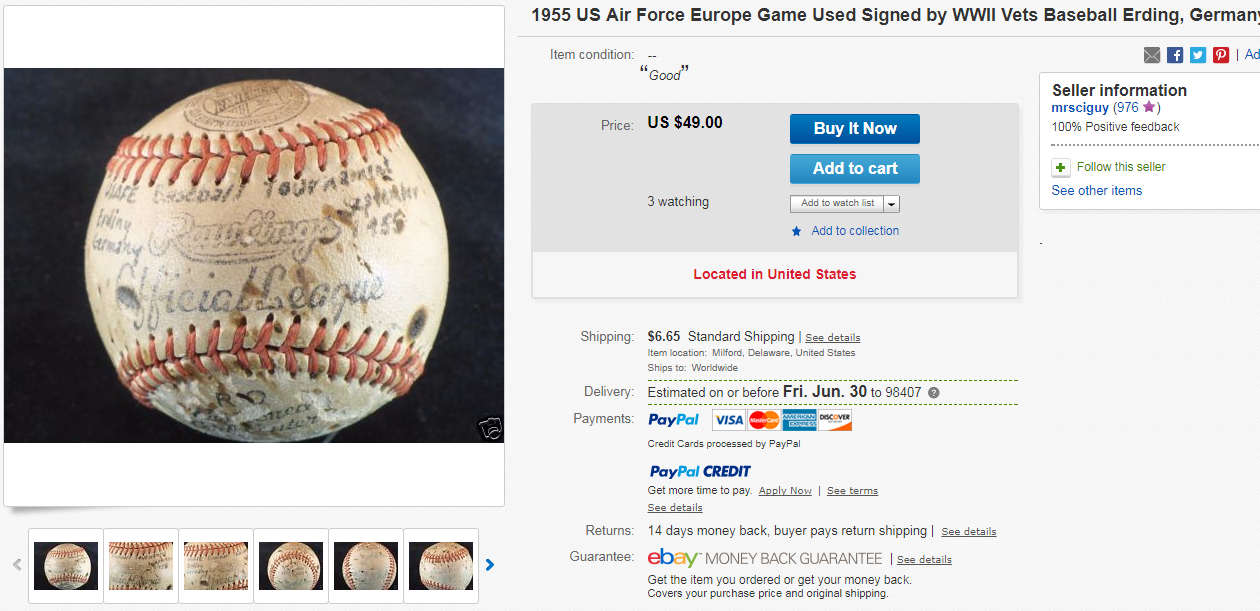This screenshot has height=611, width=1260.
Task: Expand the Add to watch list dropdown arrow
Action: click(891, 204)
